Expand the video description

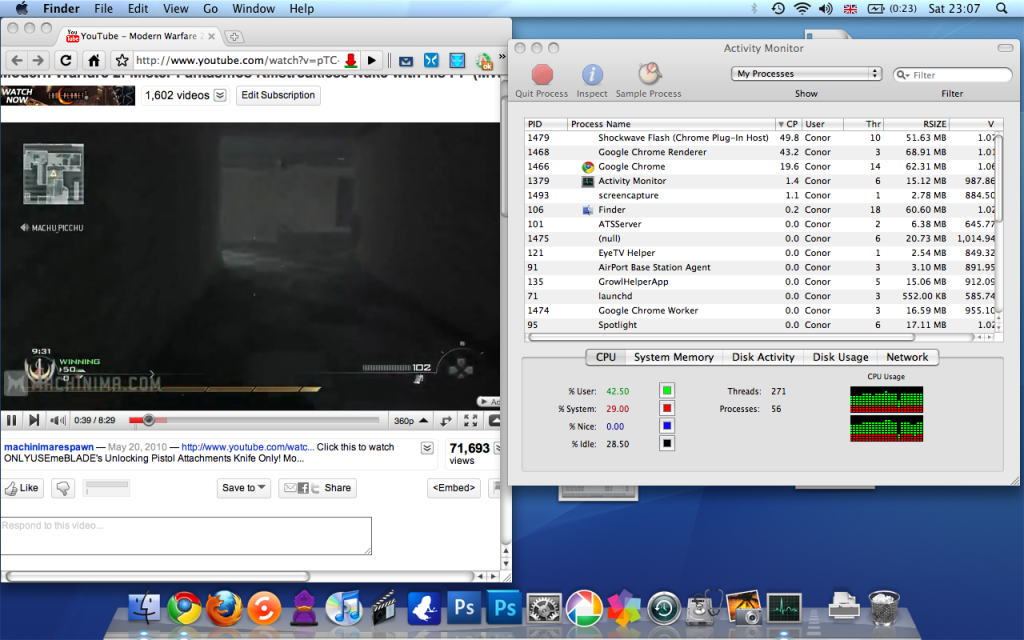pos(427,448)
